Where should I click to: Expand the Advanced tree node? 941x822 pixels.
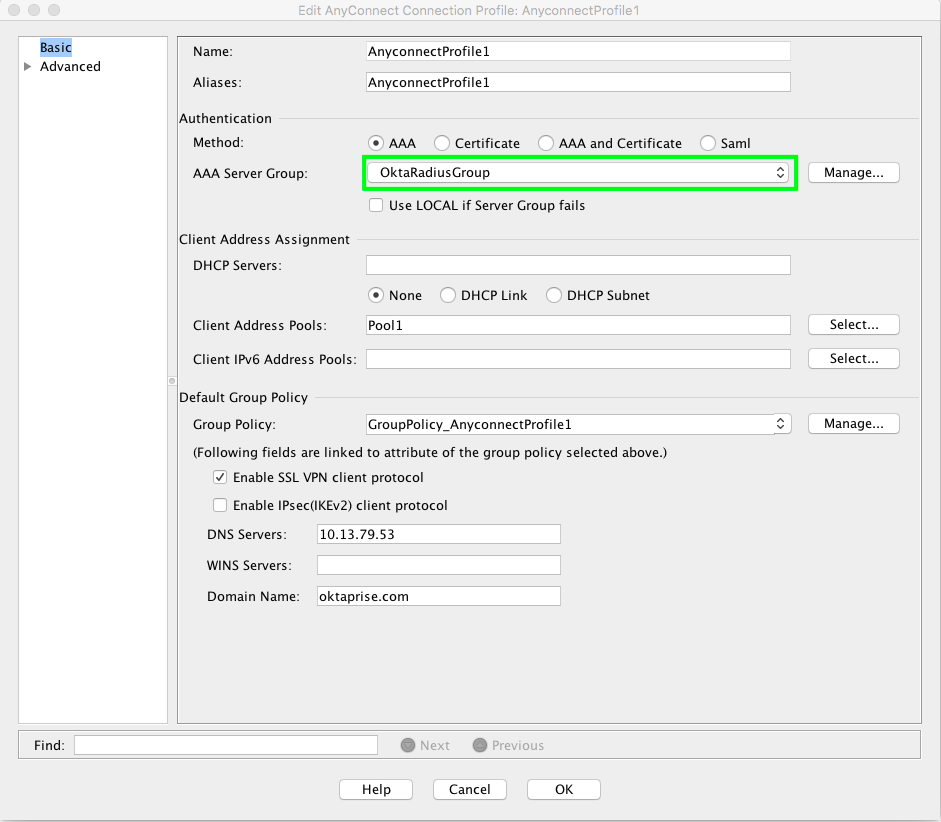click(28, 67)
